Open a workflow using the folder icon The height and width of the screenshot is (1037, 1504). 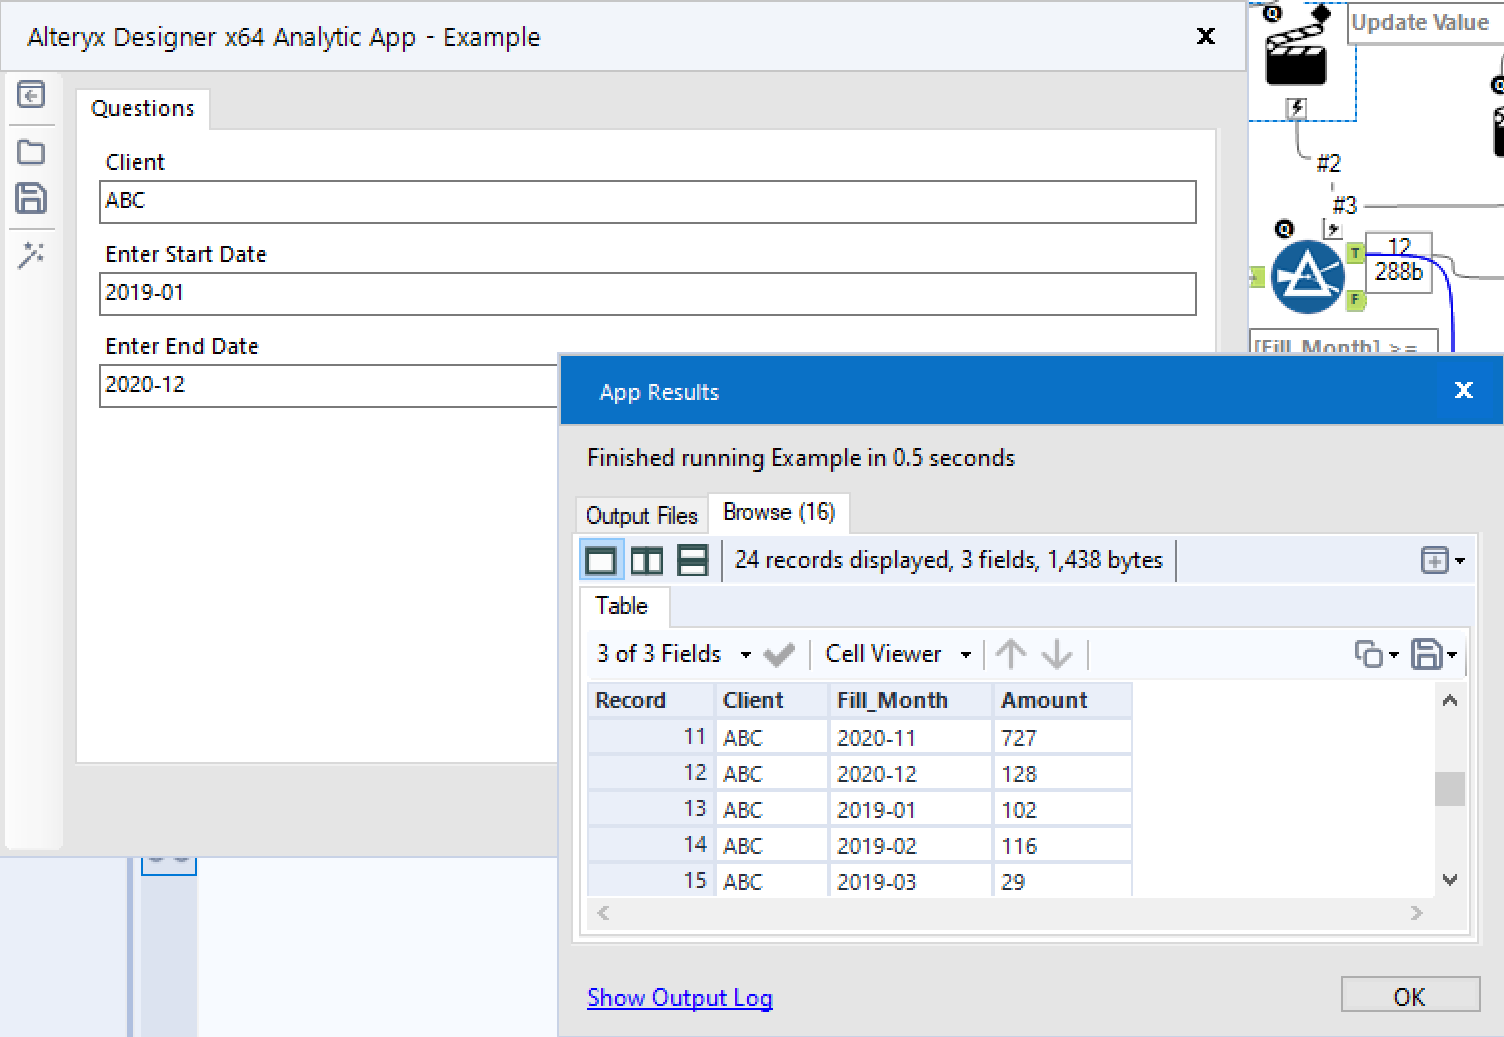pos(31,152)
